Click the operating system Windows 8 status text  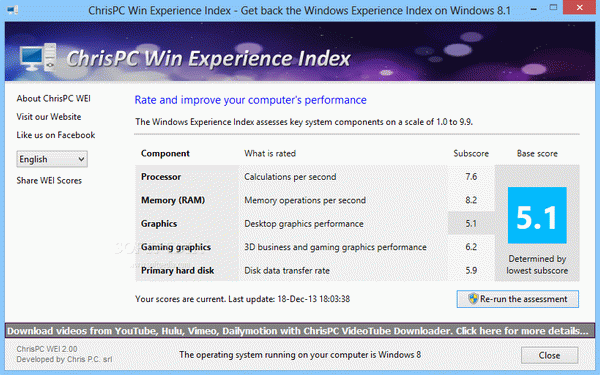[300, 355]
